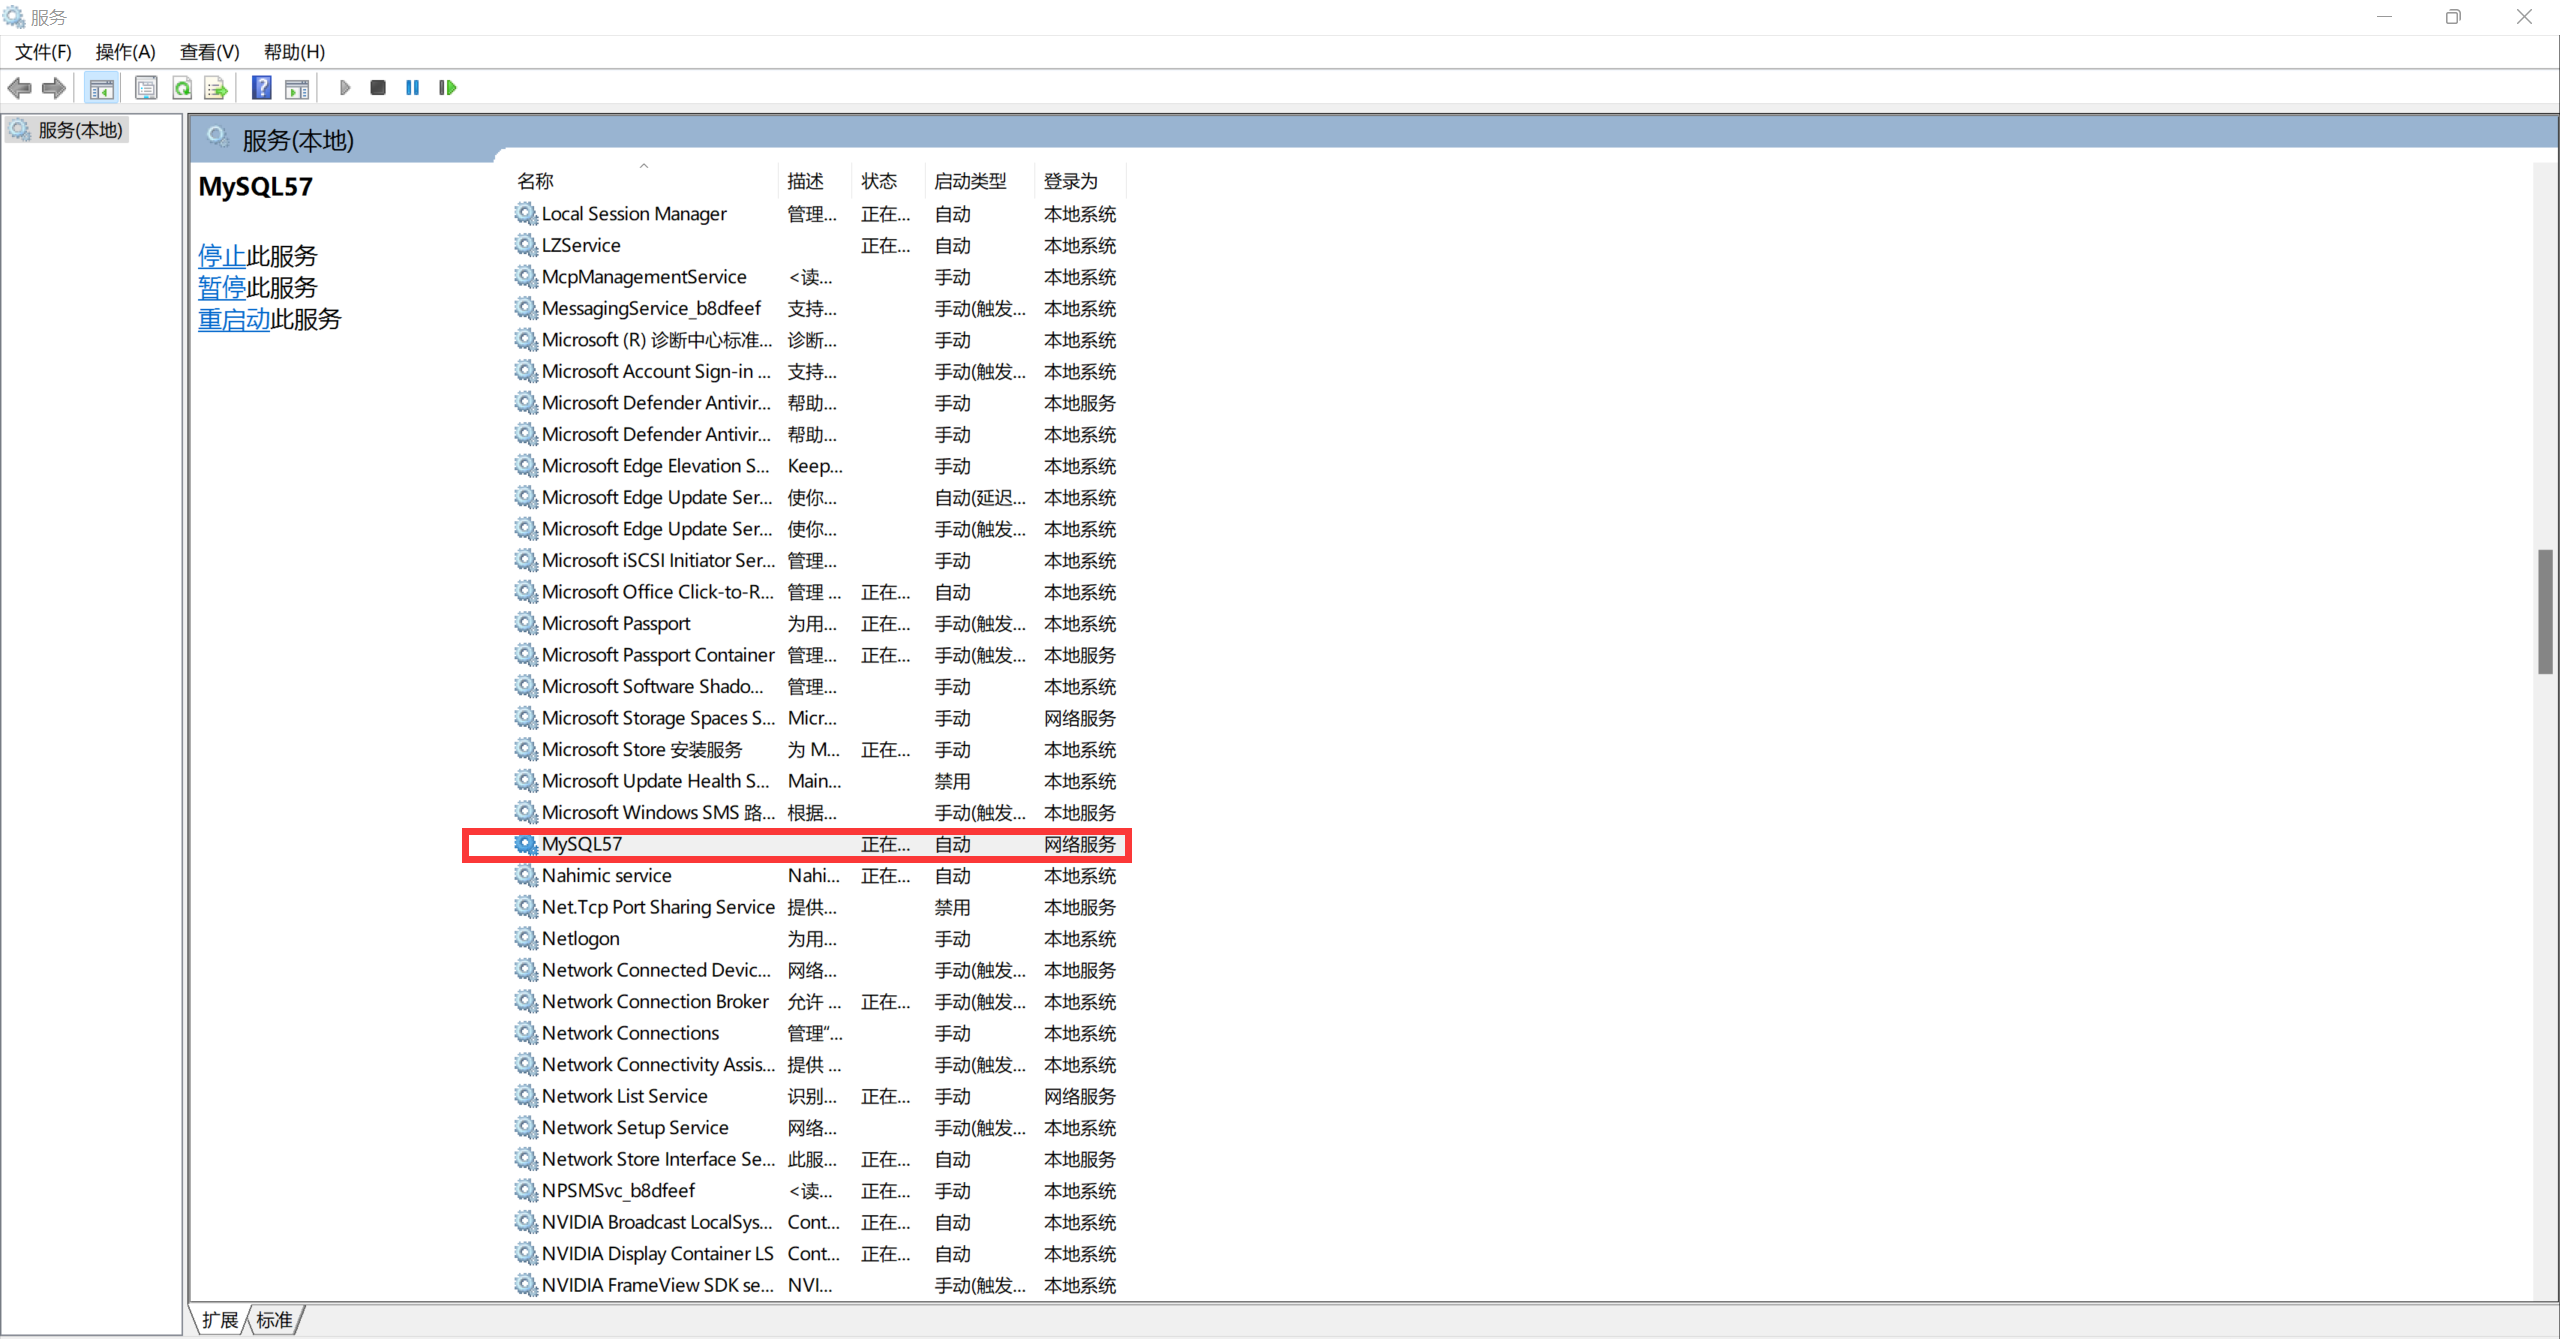Click the Stop Service square icon
Image resolution: width=2560 pixels, height=1339 pixels.
tap(378, 88)
